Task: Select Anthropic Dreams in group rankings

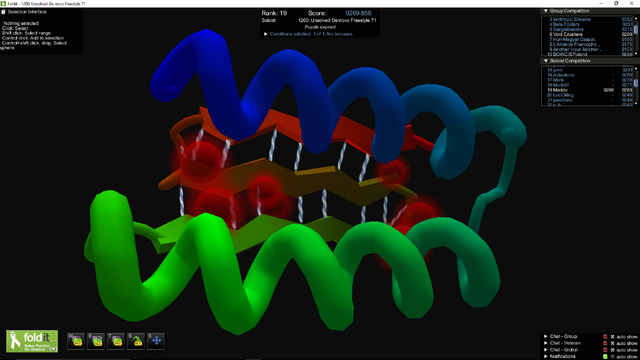Action: coord(570,19)
